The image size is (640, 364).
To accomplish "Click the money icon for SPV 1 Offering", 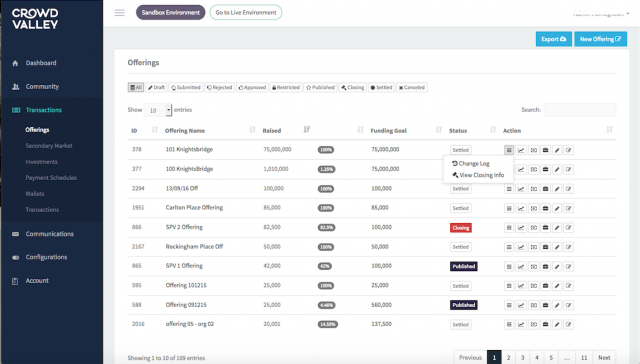I will point(533,266).
